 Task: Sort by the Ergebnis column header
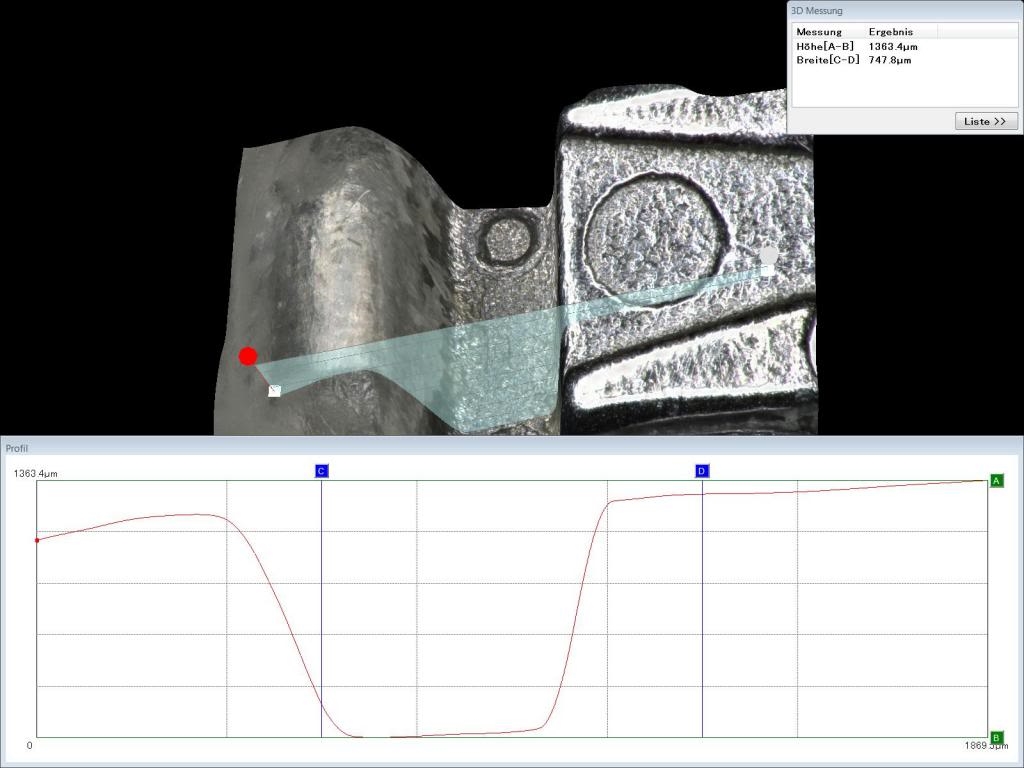click(x=890, y=32)
